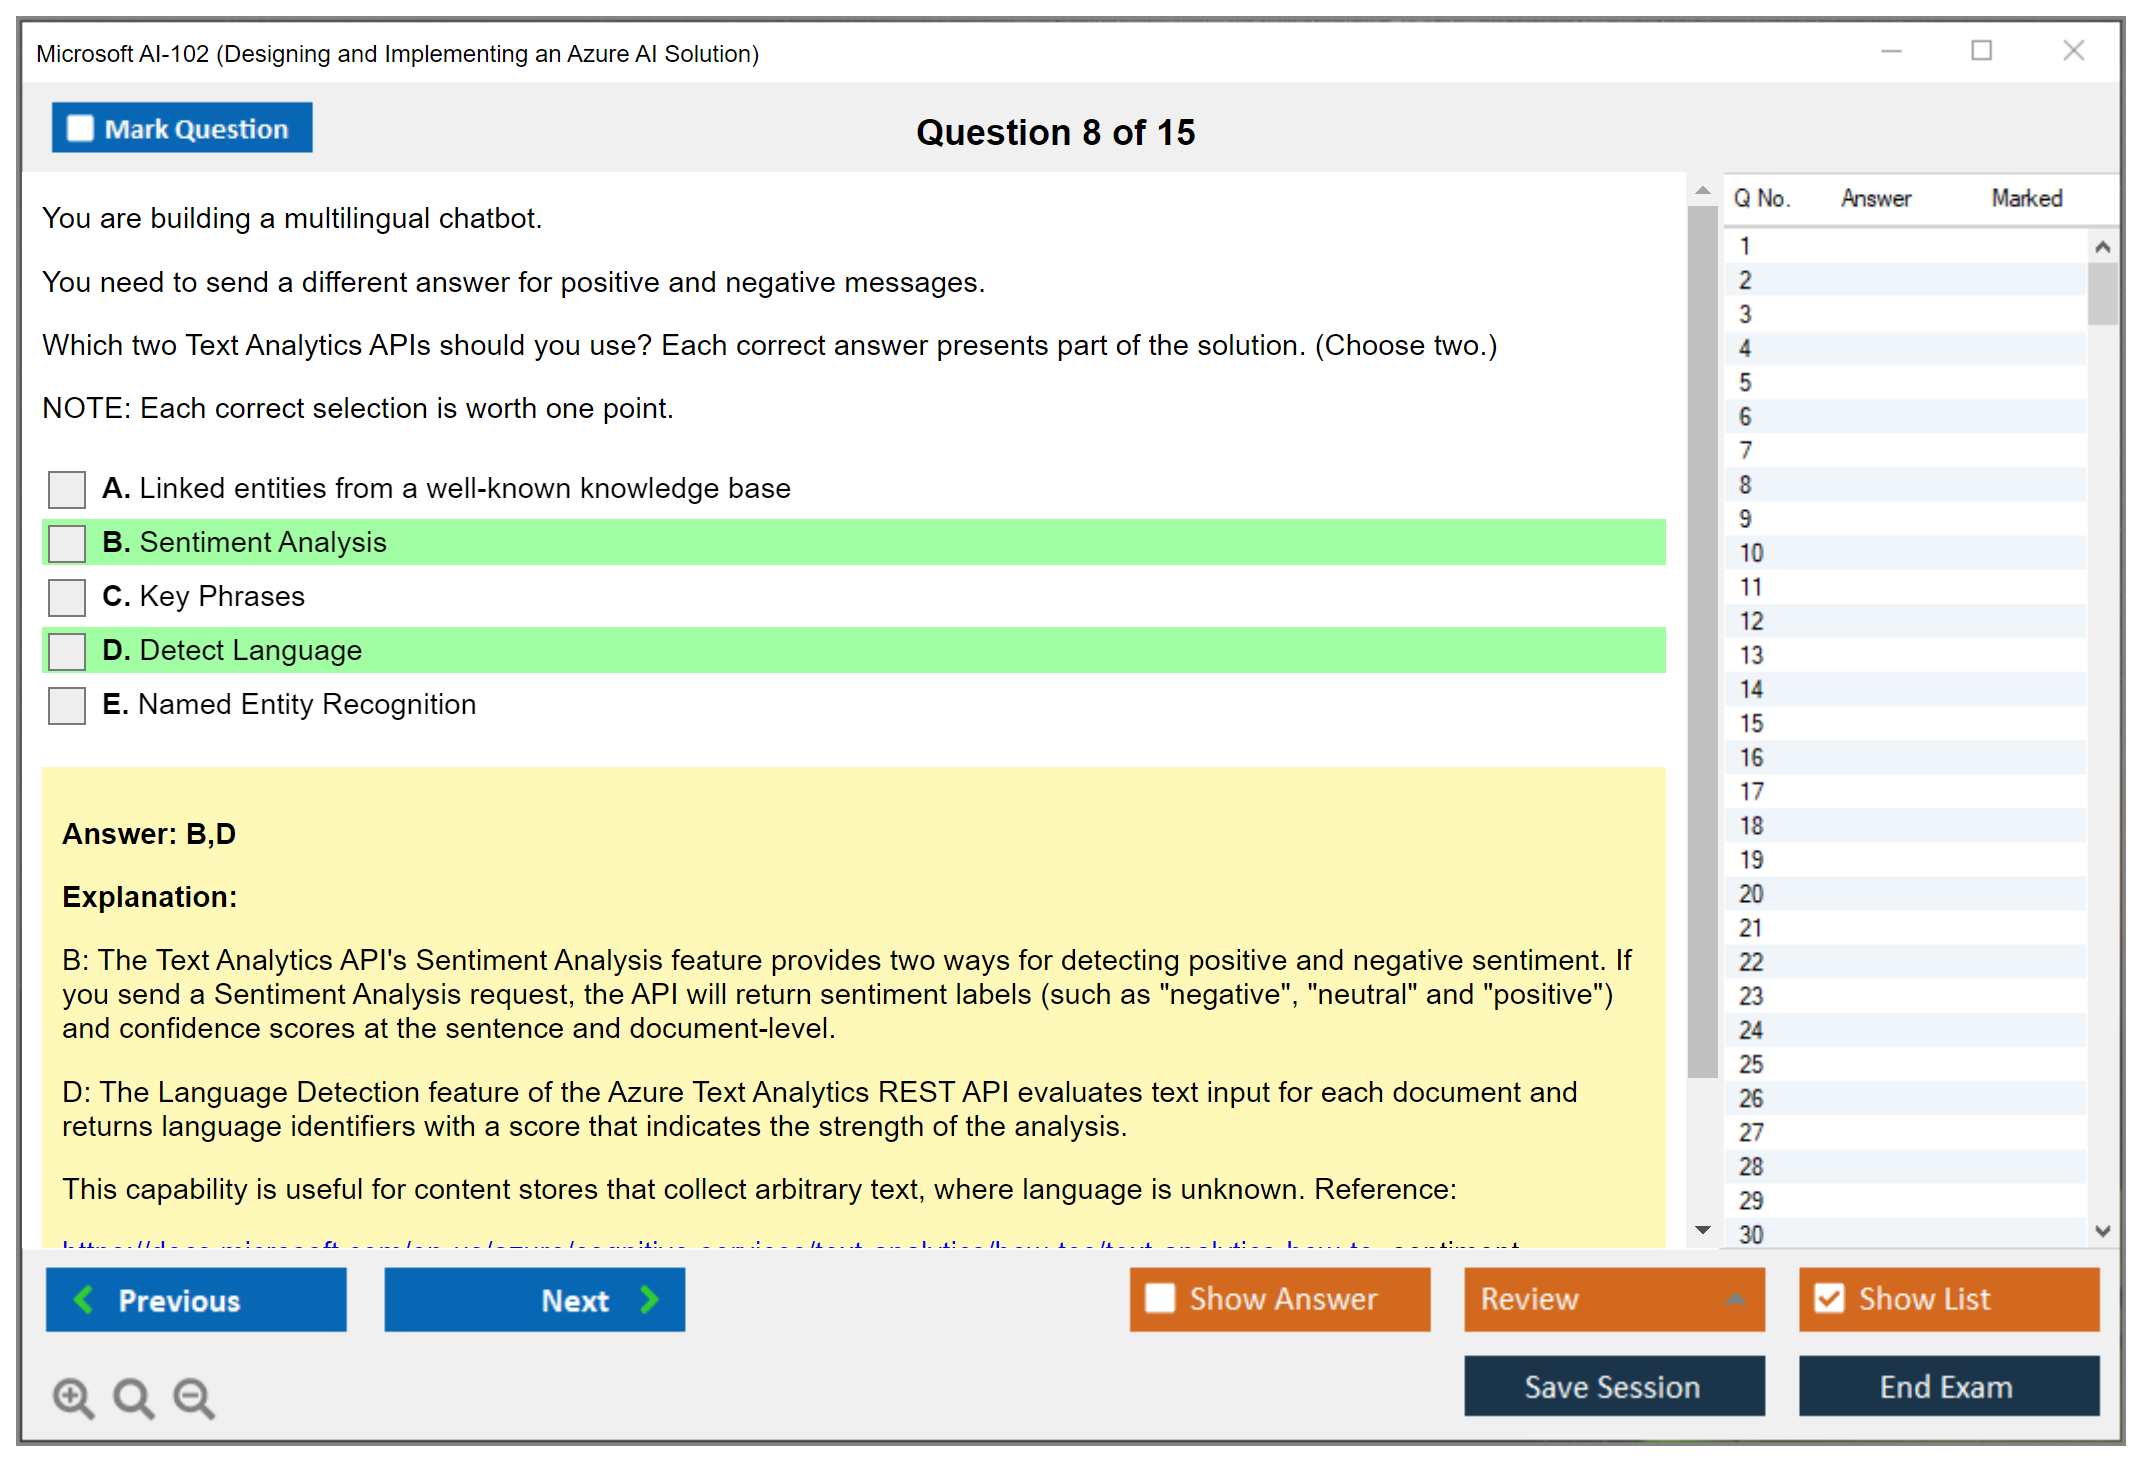Select question 12 in the list

click(1751, 621)
